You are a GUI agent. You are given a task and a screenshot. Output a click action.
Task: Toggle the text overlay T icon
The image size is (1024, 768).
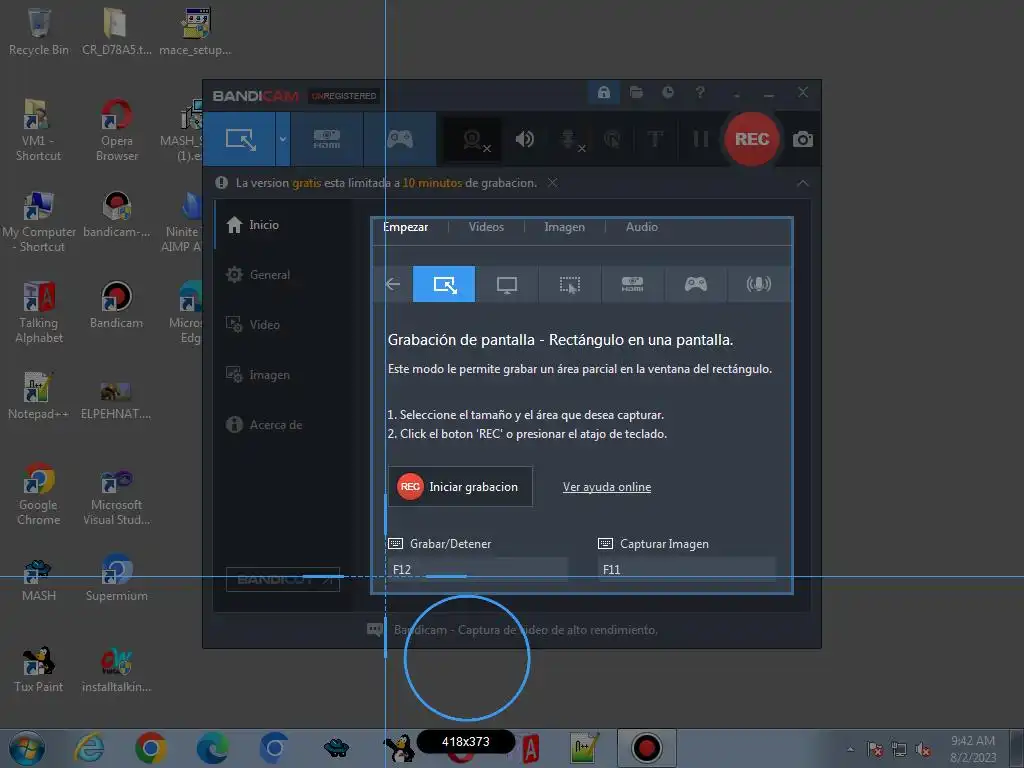[x=654, y=139]
